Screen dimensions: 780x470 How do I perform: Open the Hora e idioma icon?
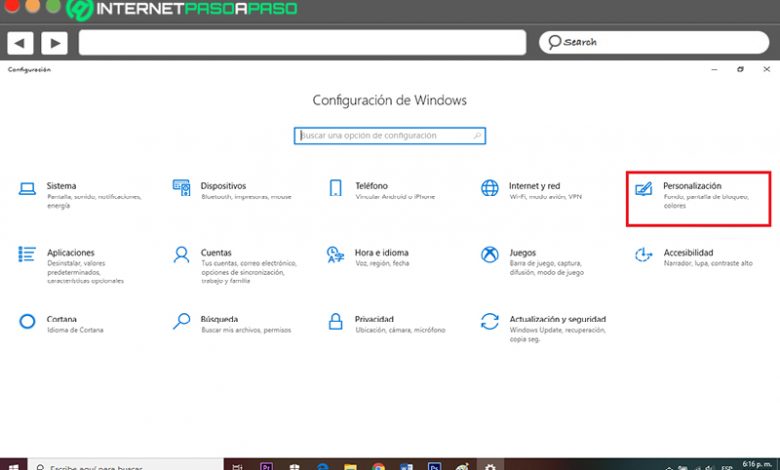coord(335,254)
